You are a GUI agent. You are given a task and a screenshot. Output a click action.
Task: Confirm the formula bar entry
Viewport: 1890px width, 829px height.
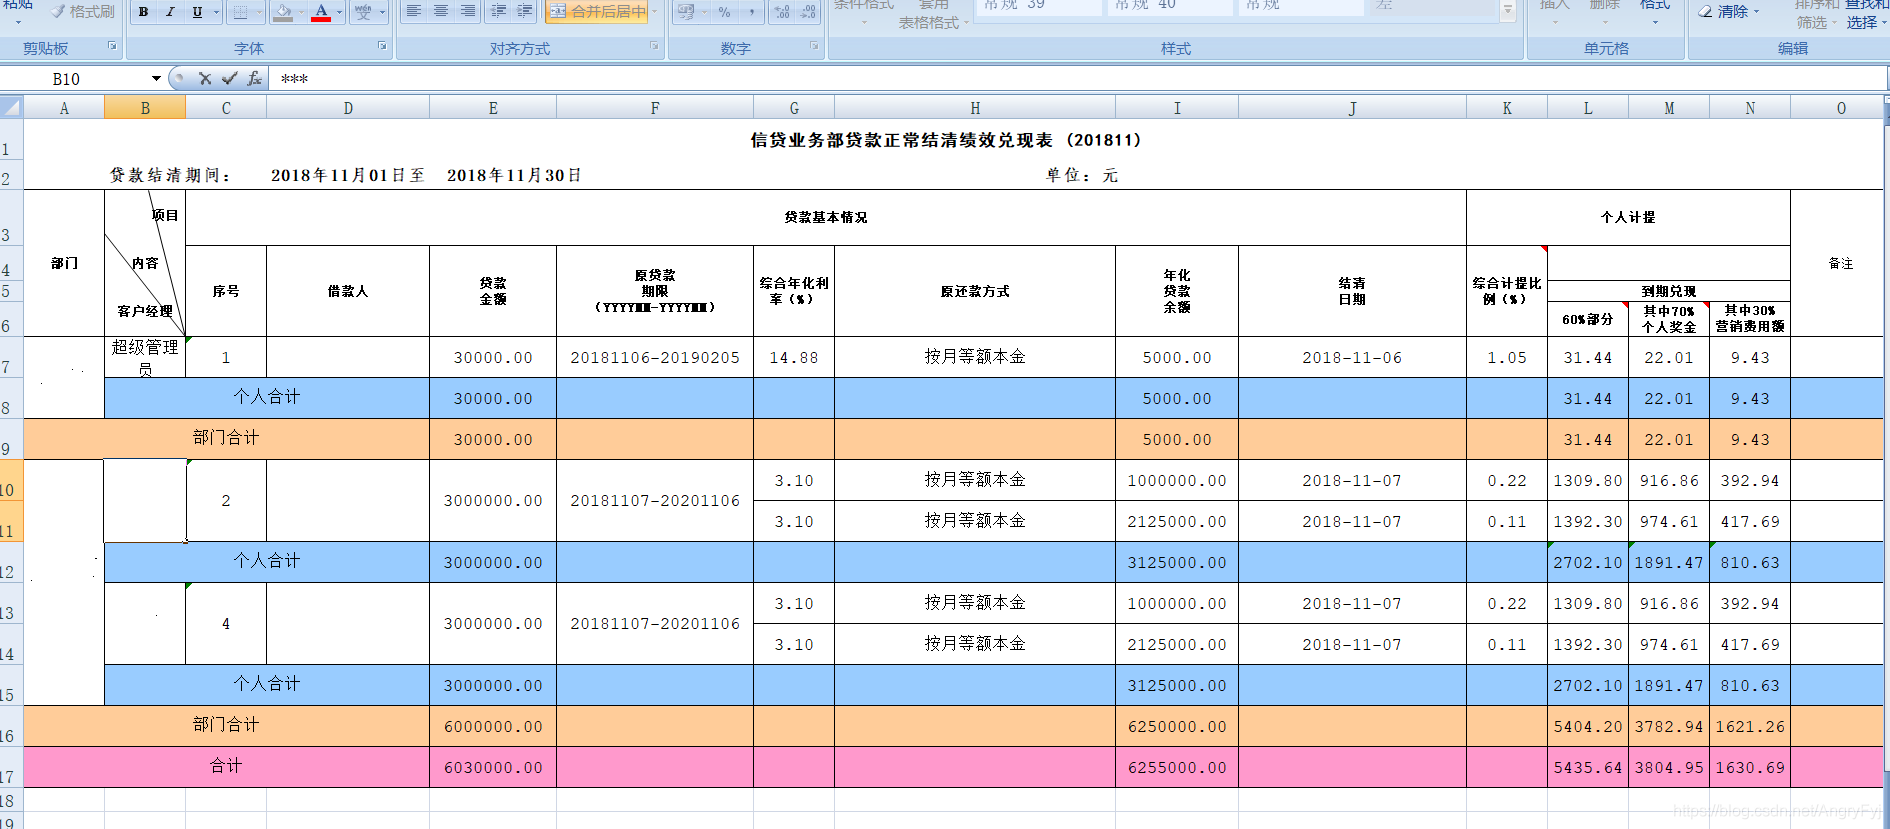(230, 78)
